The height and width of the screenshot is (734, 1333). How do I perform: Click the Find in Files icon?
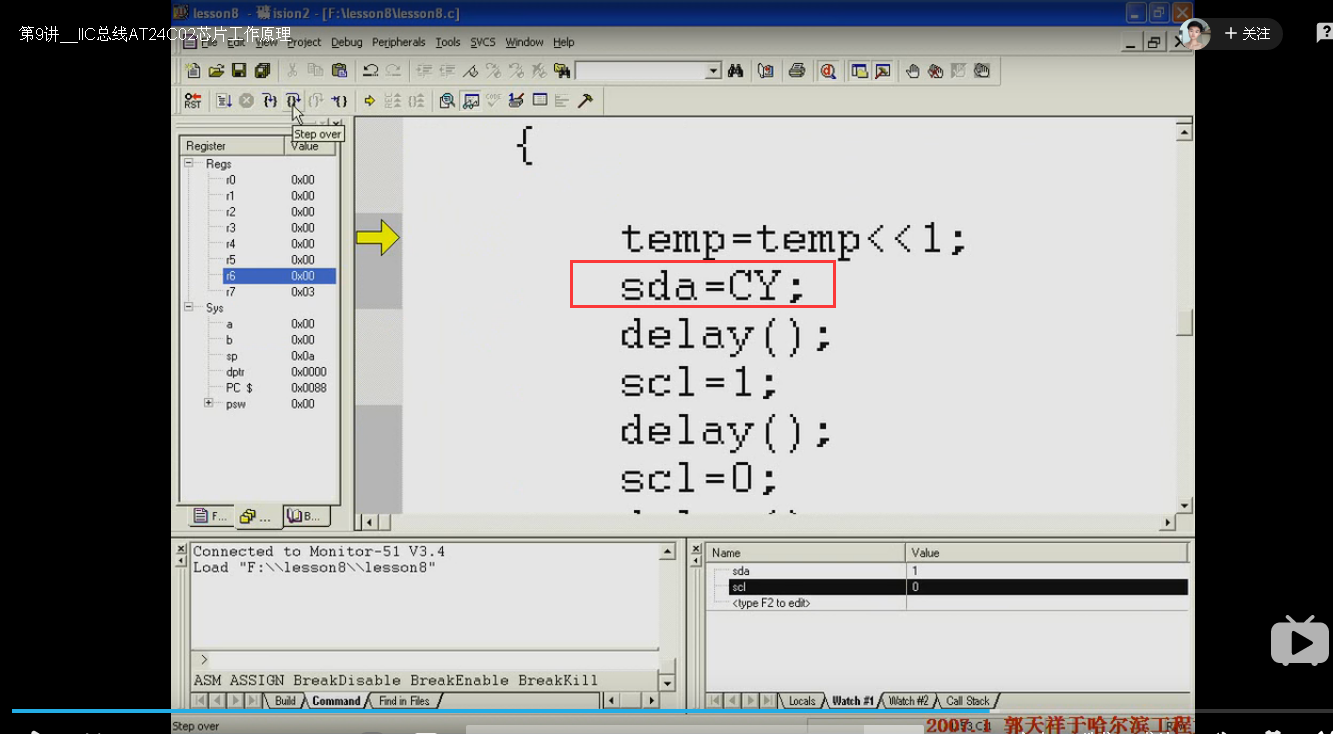563,71
